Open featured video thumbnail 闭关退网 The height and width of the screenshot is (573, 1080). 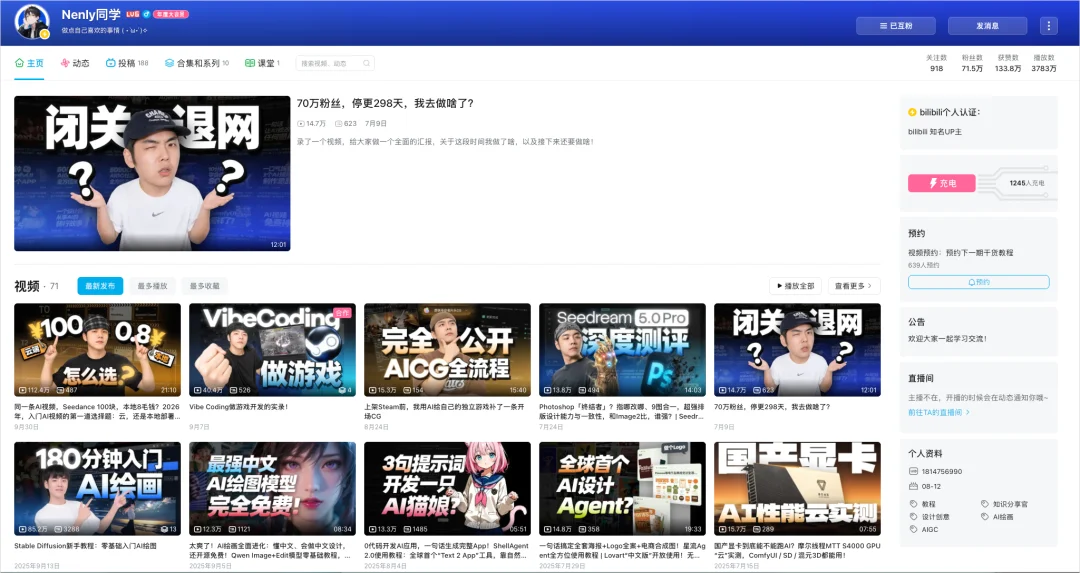coord(152,174)
